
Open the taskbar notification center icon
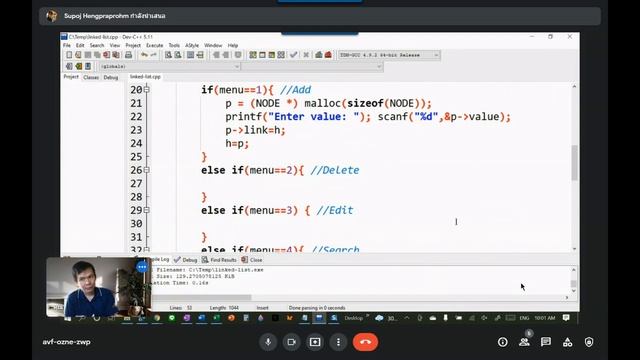point(566,318)
